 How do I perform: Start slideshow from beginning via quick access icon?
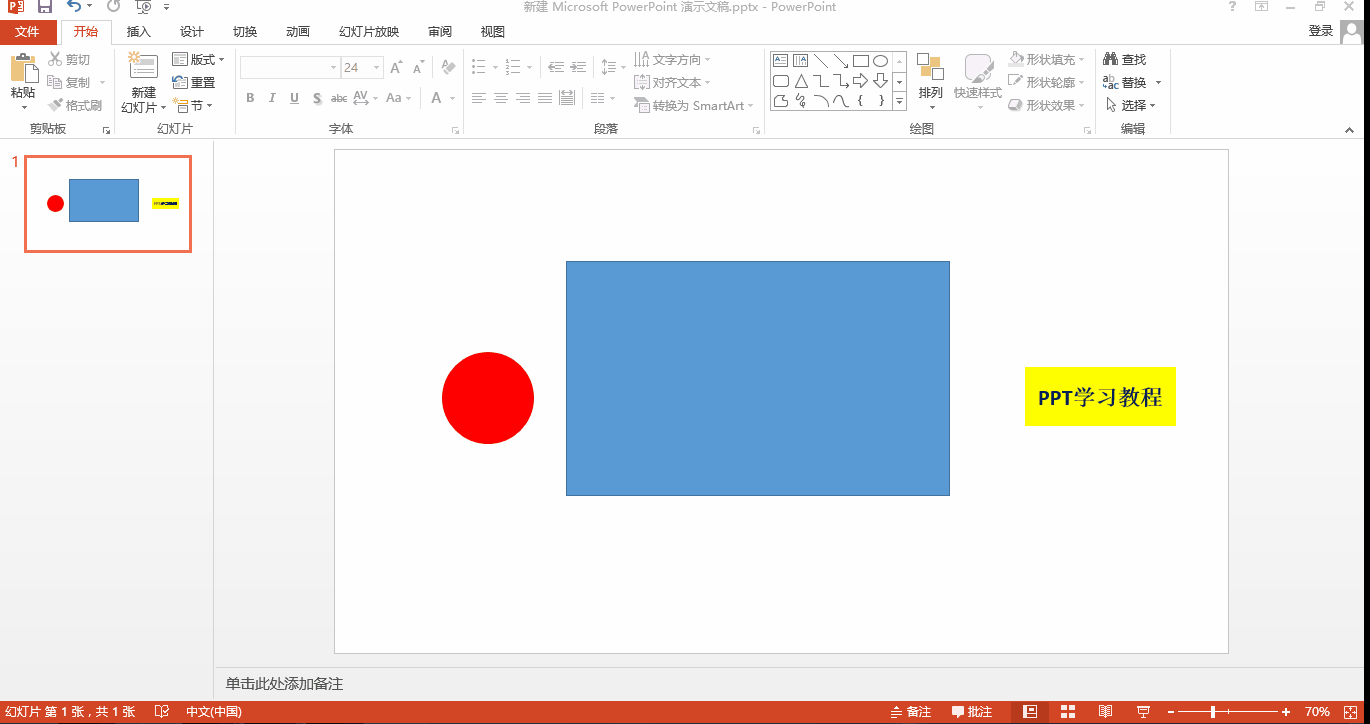tap(143, 7)
